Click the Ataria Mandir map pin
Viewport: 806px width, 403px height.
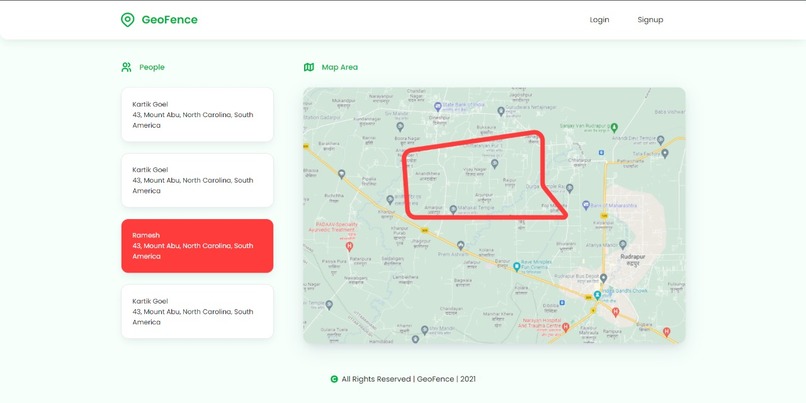pos(623,245)
